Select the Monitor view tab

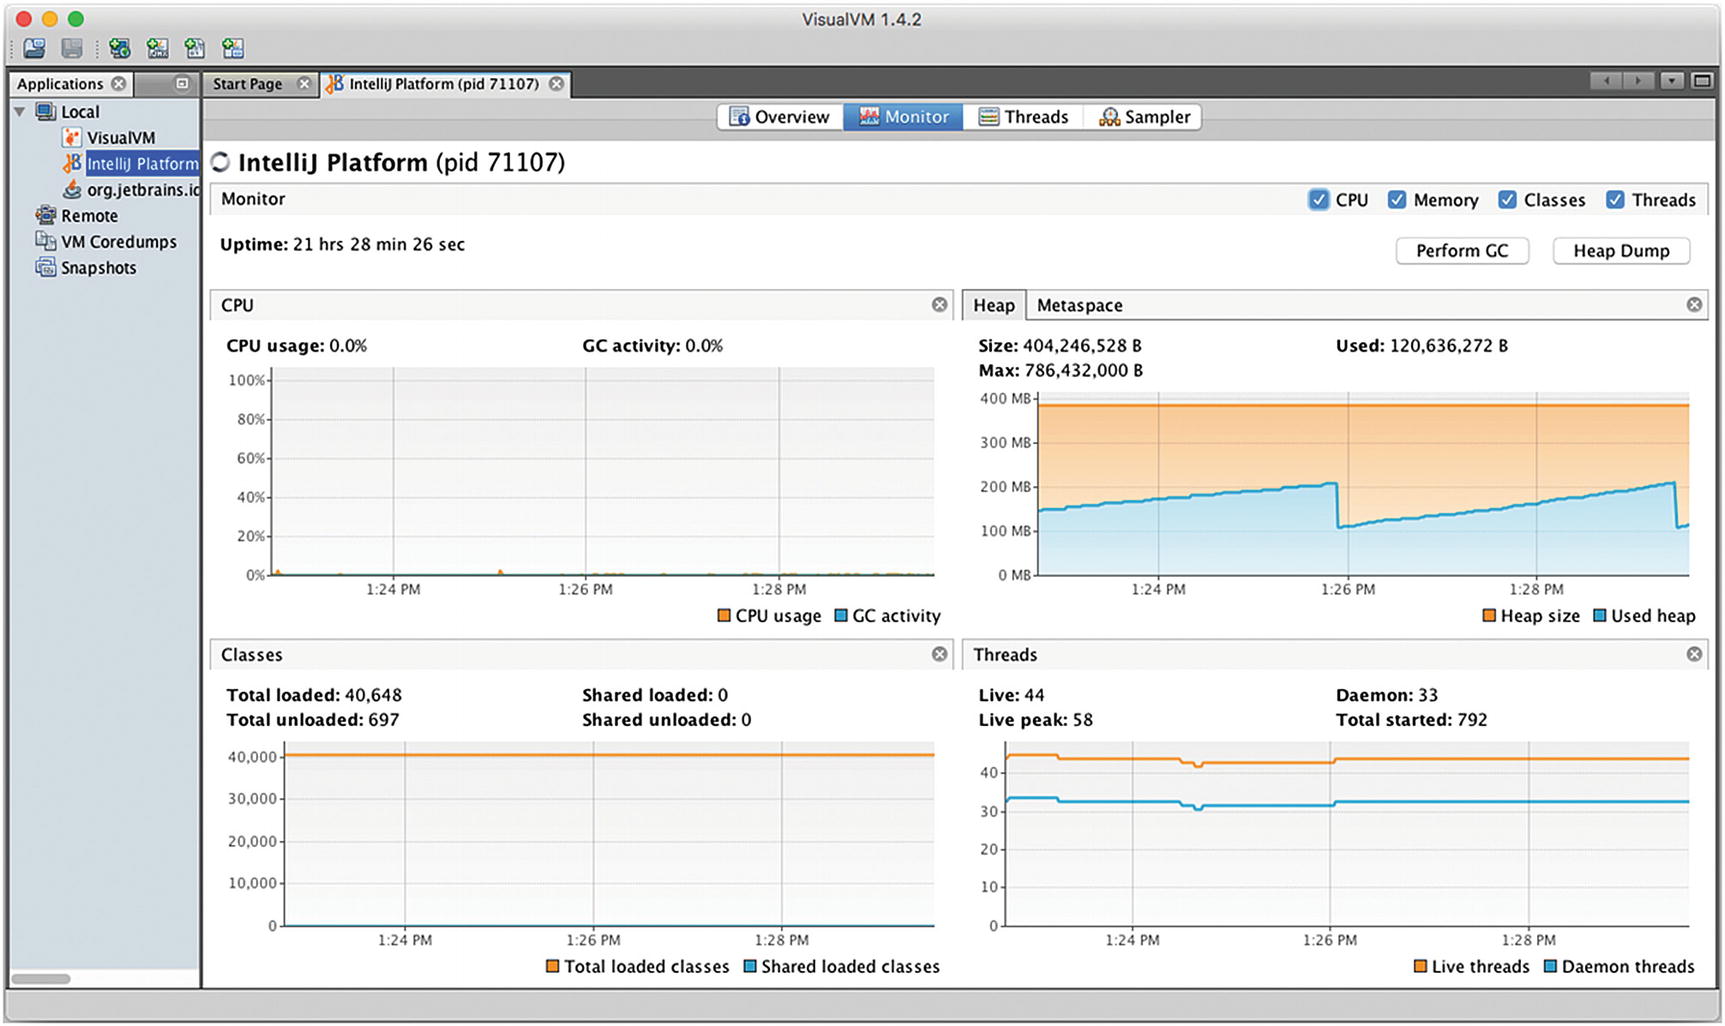click(x=903, y=117)
